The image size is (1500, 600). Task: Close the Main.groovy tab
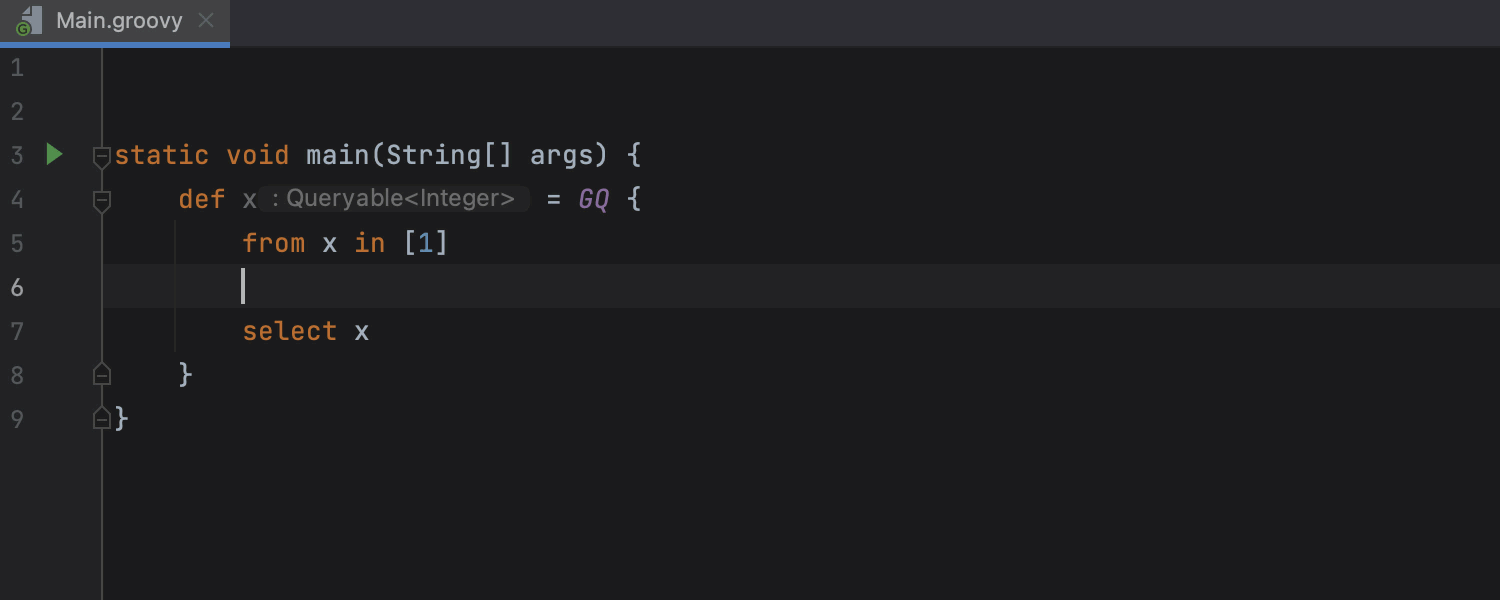coord(206,21)
